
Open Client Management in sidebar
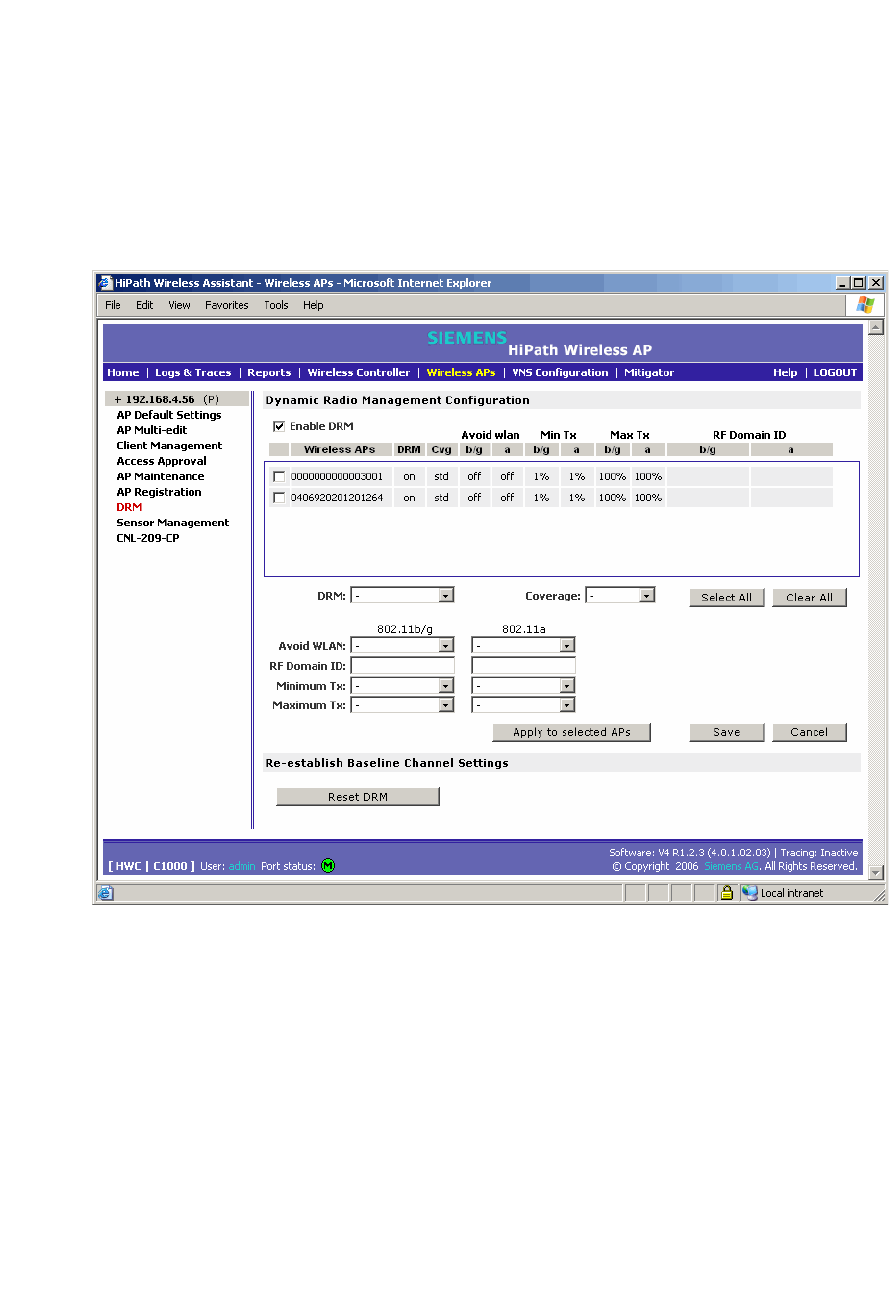point(169,445)
